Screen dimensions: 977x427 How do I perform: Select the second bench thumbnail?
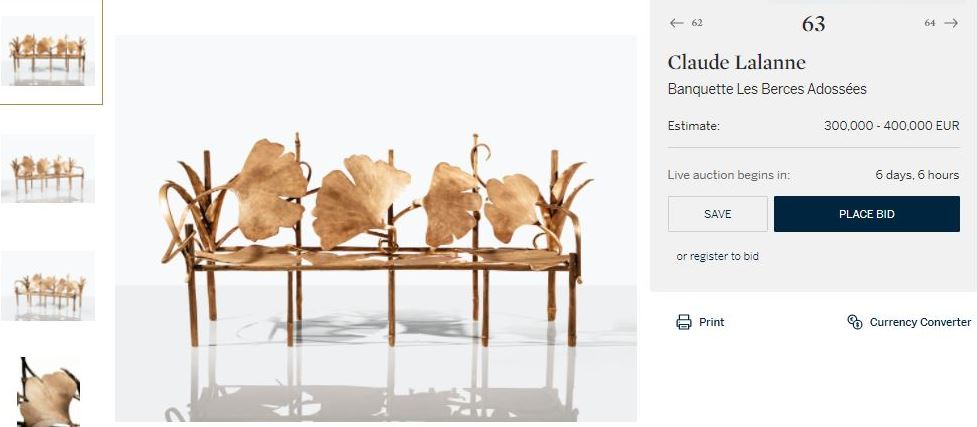pyautogui.click(x=48, y=168)
